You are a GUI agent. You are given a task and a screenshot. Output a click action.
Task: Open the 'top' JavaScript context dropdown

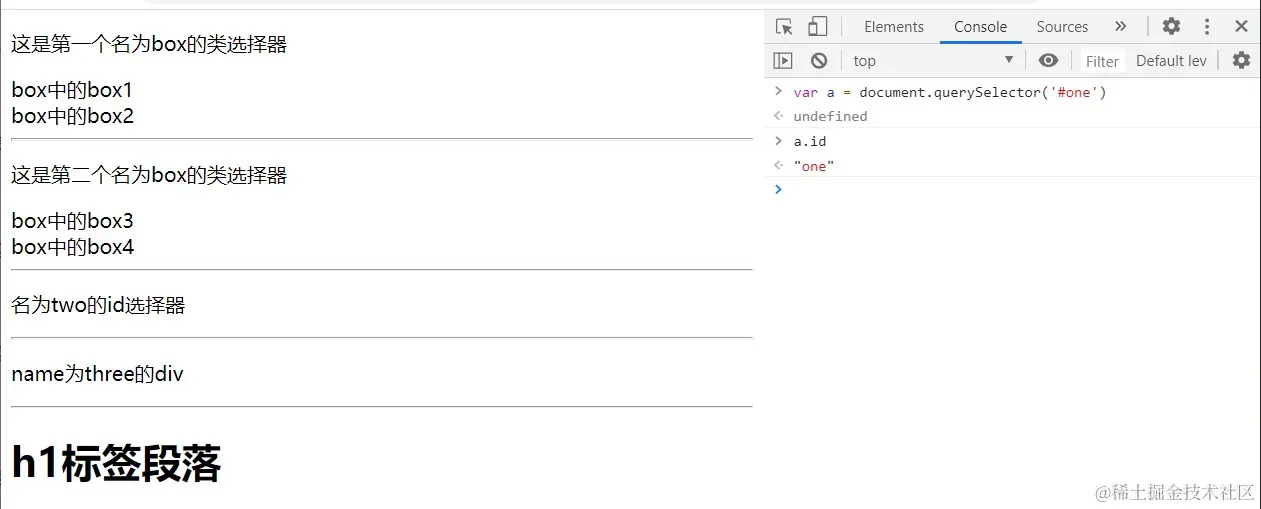coord(932,60)
